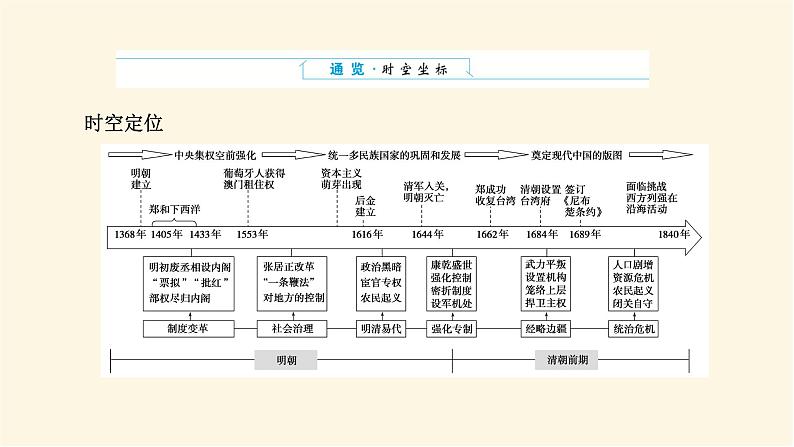This screenshot has height=447, width=794.
Task: Click the 1644年 marker on the timeline
Action: [427, 234]
